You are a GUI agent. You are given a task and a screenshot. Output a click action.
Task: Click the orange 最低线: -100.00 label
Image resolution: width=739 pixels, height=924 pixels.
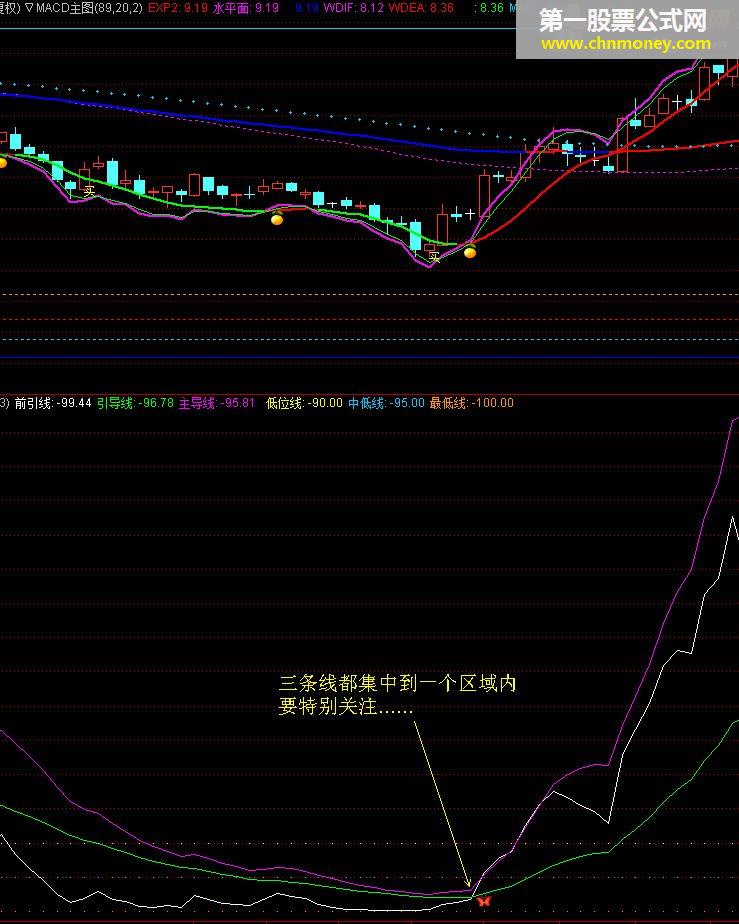tap(471, 403)
